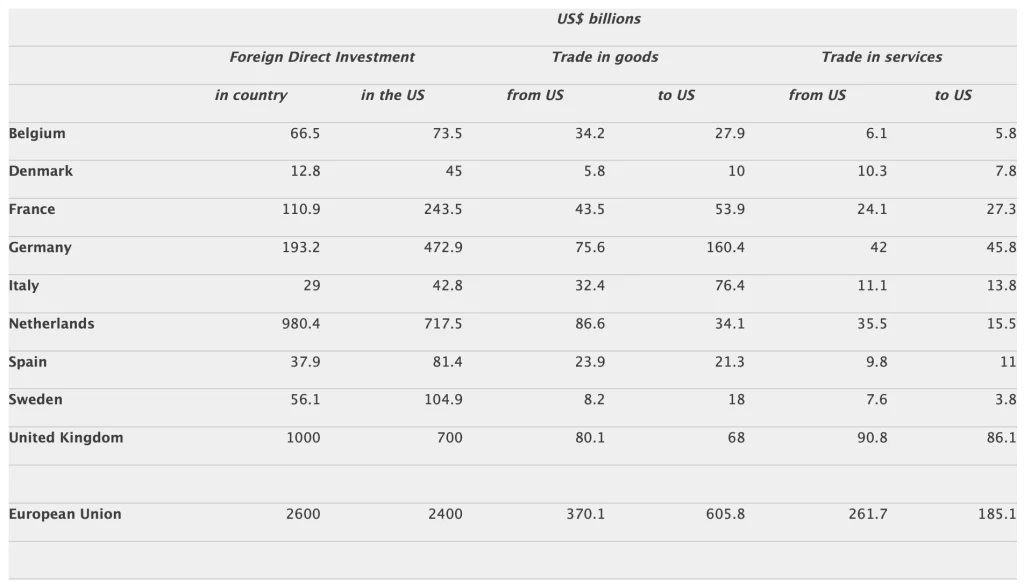Select the 'Trade in goods' header
Viewport: 1024px width, 586px height.
[x=605, y=57]
